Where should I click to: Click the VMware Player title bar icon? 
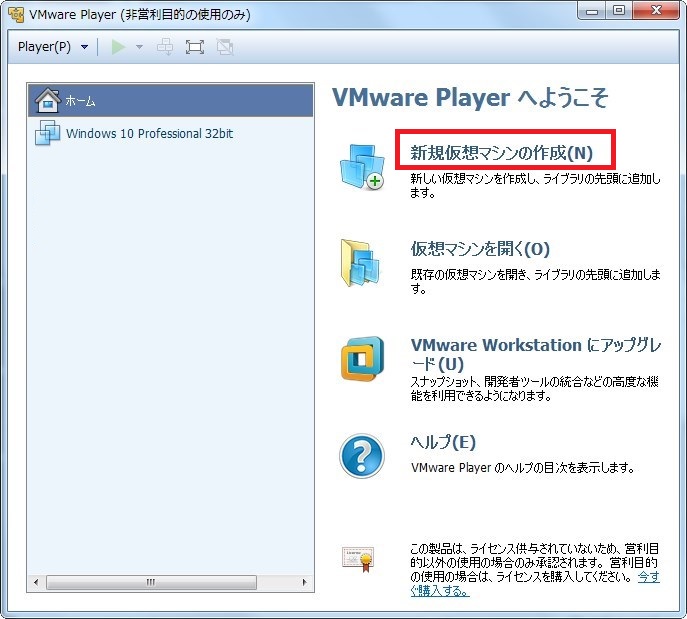tap(16, 14)
